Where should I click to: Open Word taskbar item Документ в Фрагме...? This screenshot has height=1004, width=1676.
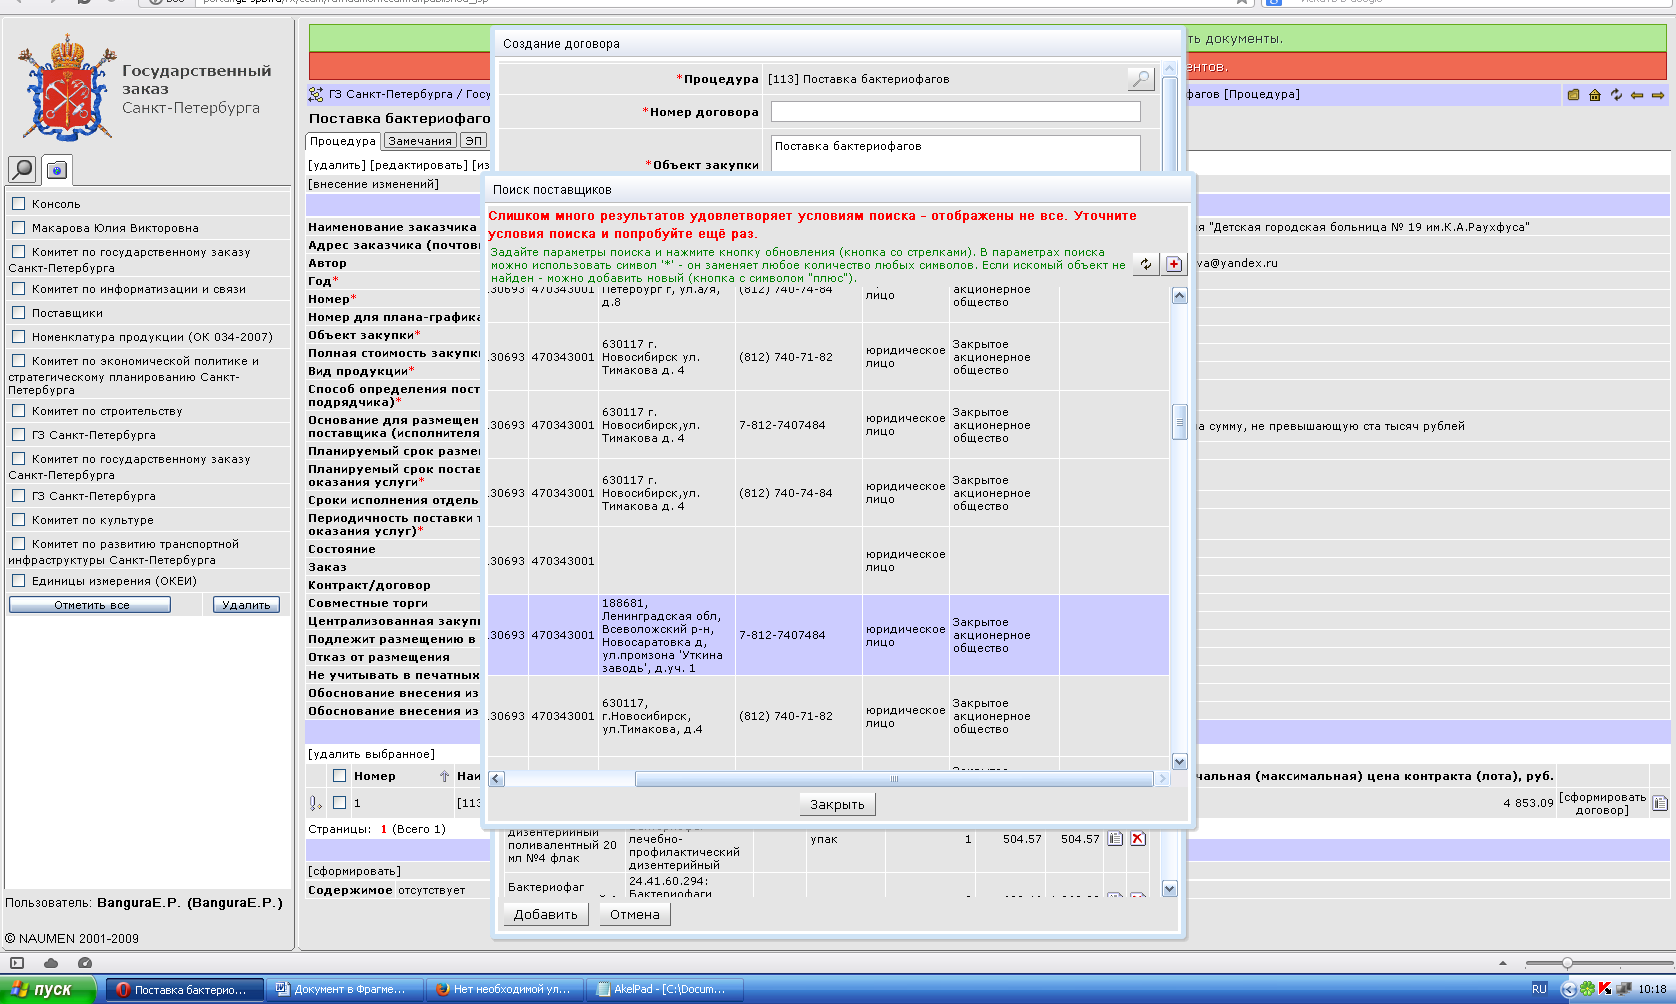point(345,989)
